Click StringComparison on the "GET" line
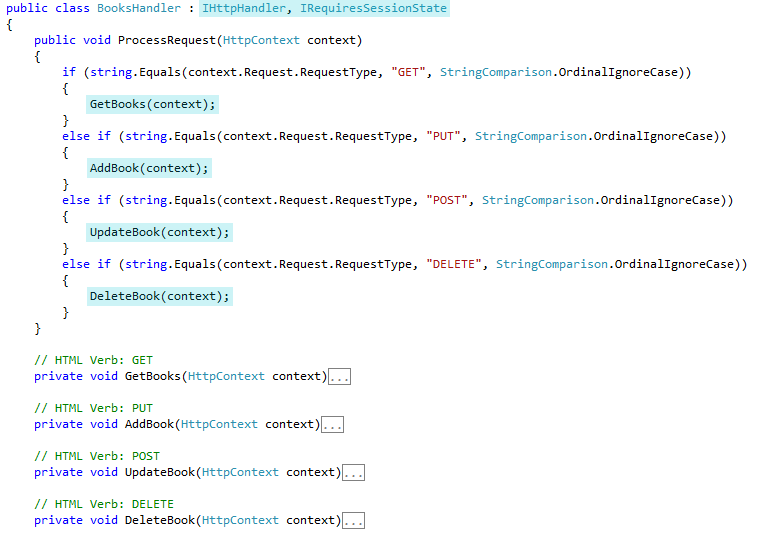This screenshot has height=534, width=757. click(495, 72)
